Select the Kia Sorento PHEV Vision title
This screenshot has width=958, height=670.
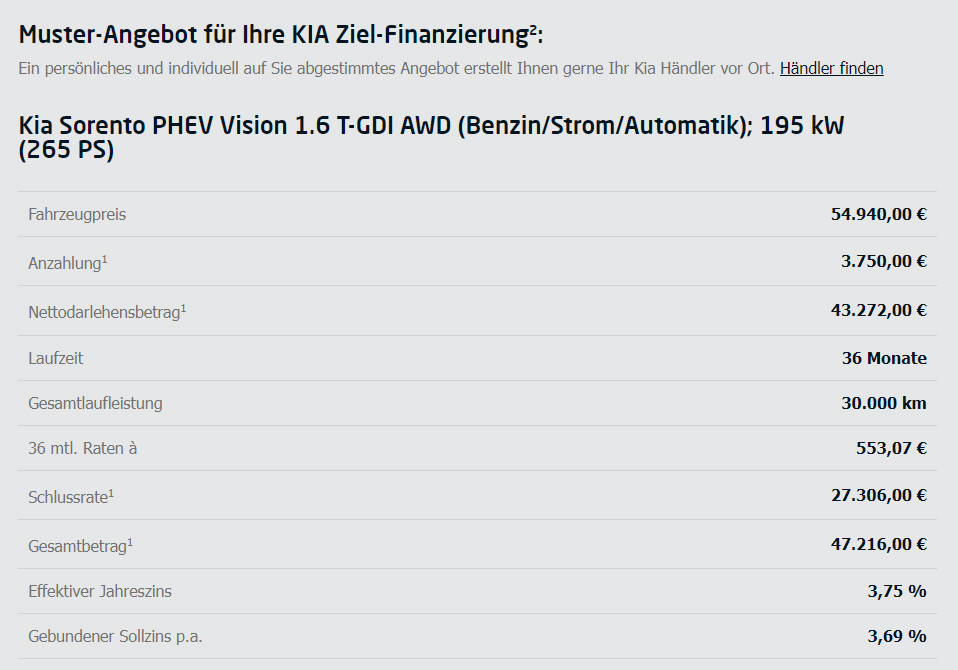point(431,137)
